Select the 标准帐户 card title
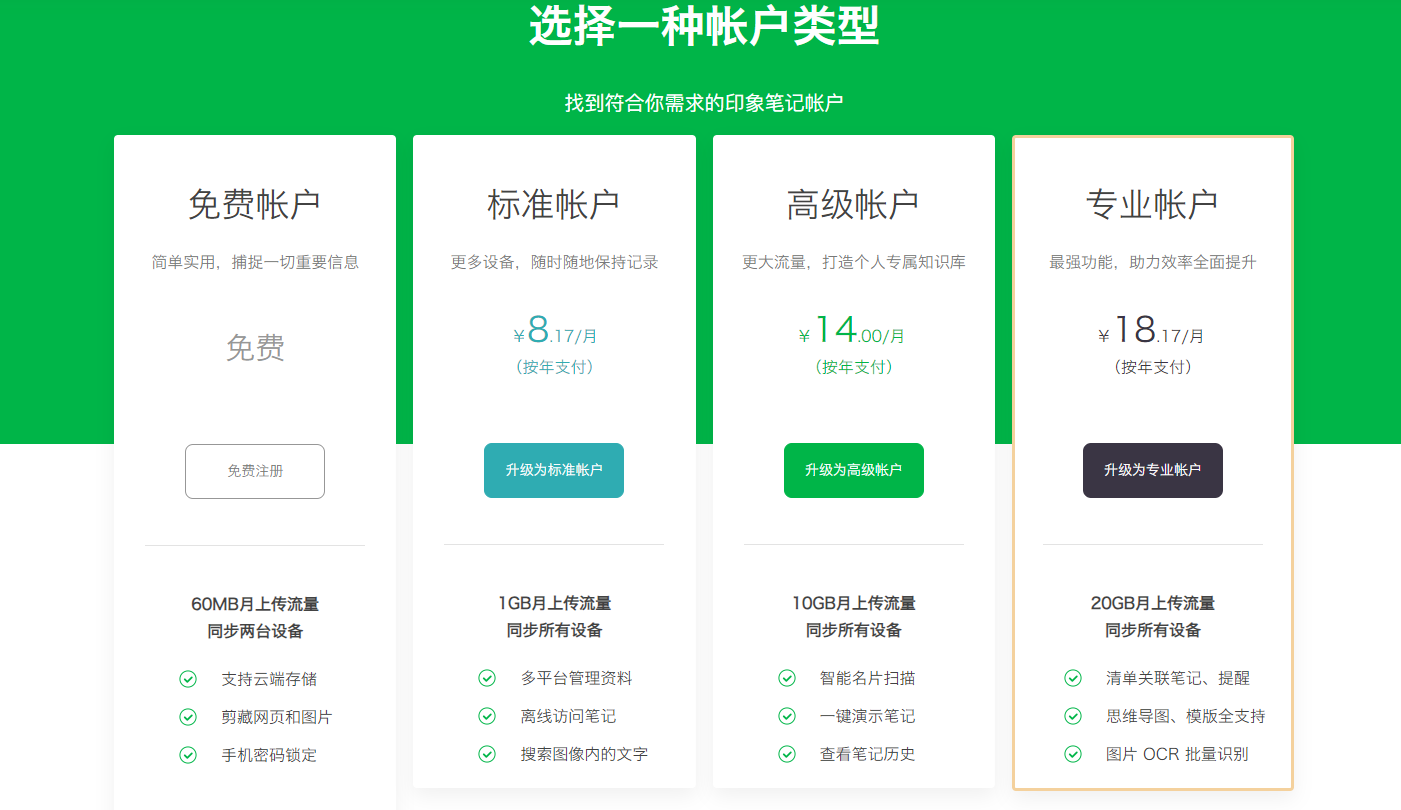Screen dimensions: 1401x810 [x=554, y=204]
